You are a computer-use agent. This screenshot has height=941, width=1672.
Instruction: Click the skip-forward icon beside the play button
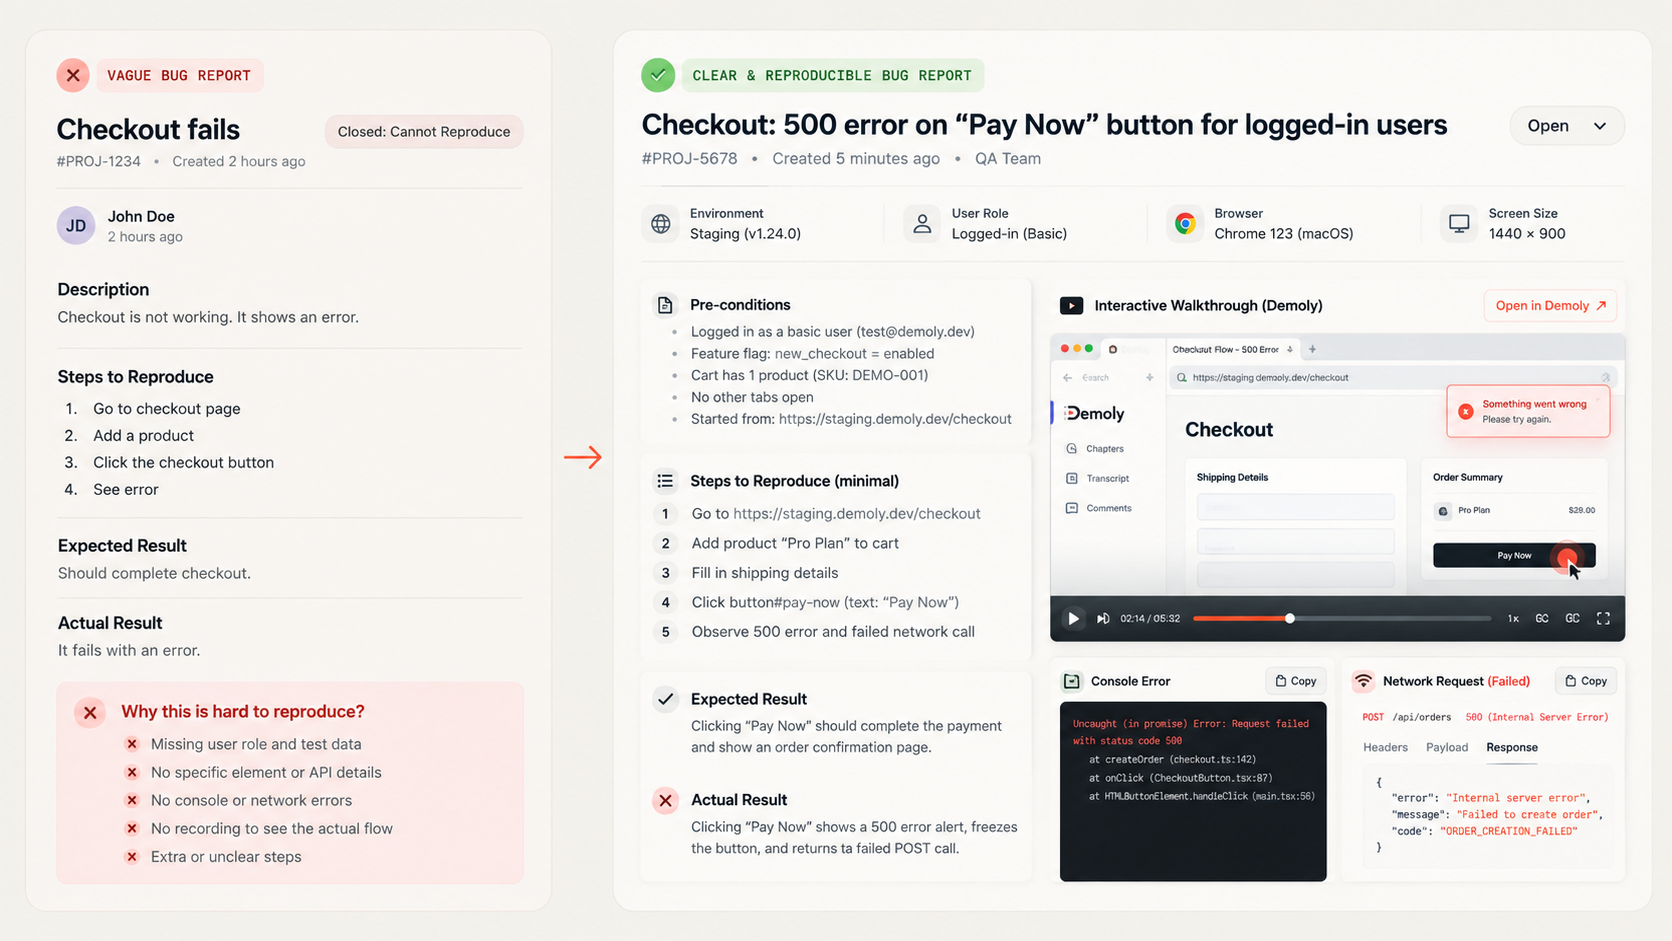coord(1103,619)
